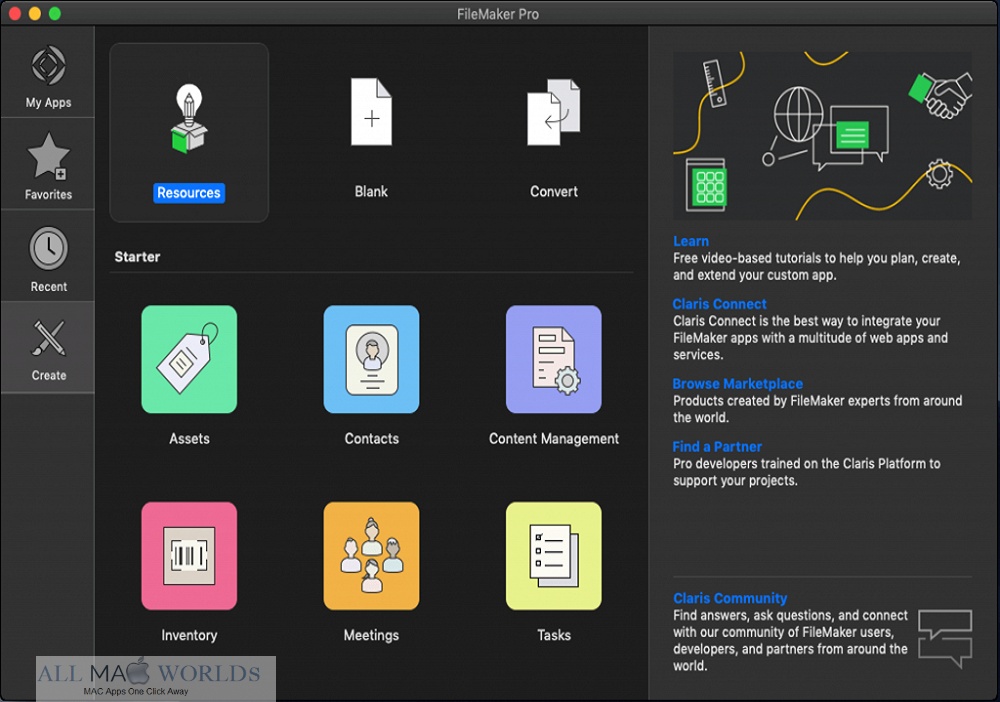The image size is (1000, 702).
Task: Open the My Apps sidebar section
Action: pos(48,73)
